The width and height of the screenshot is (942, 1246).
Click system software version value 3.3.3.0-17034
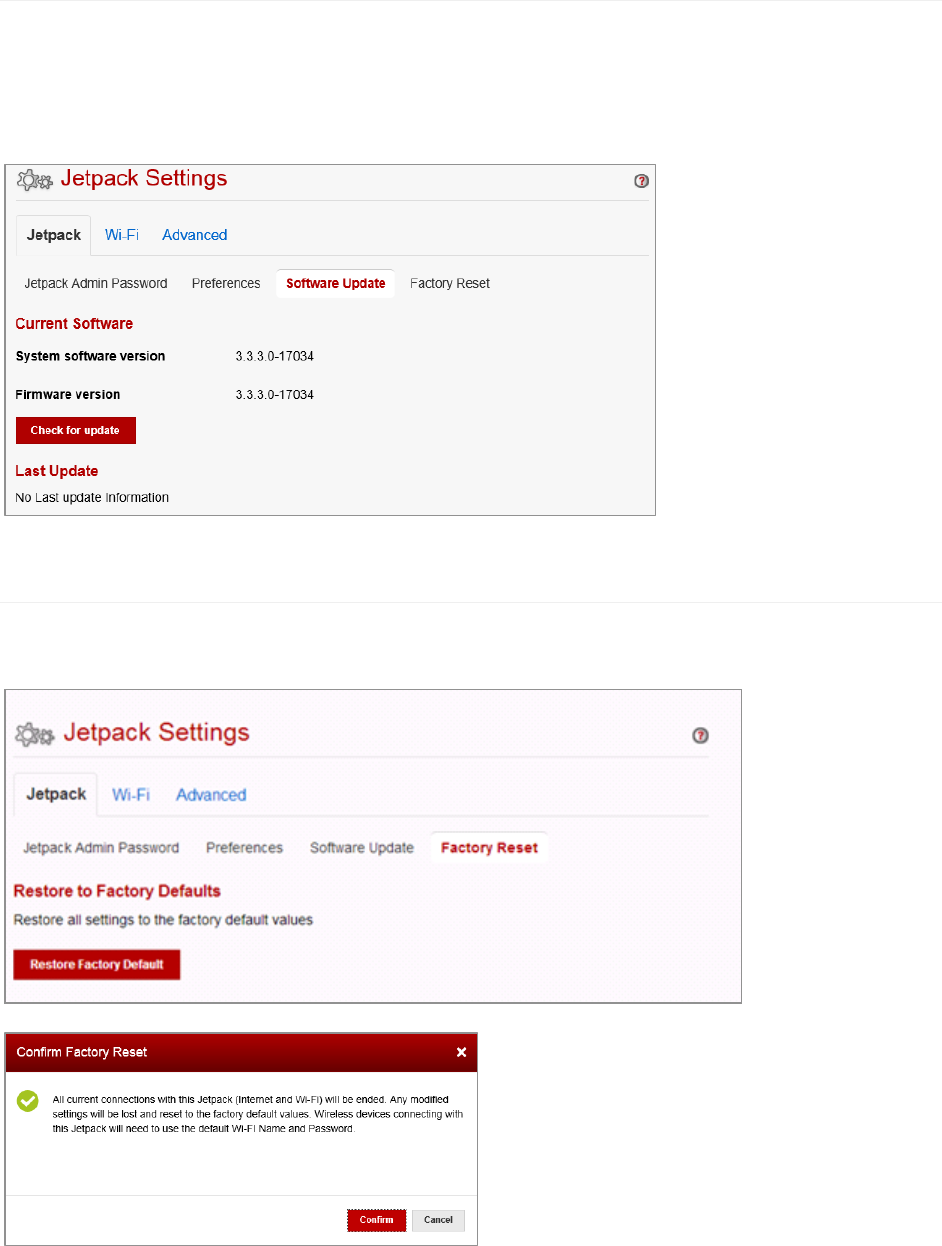click(x=275, y=356)
